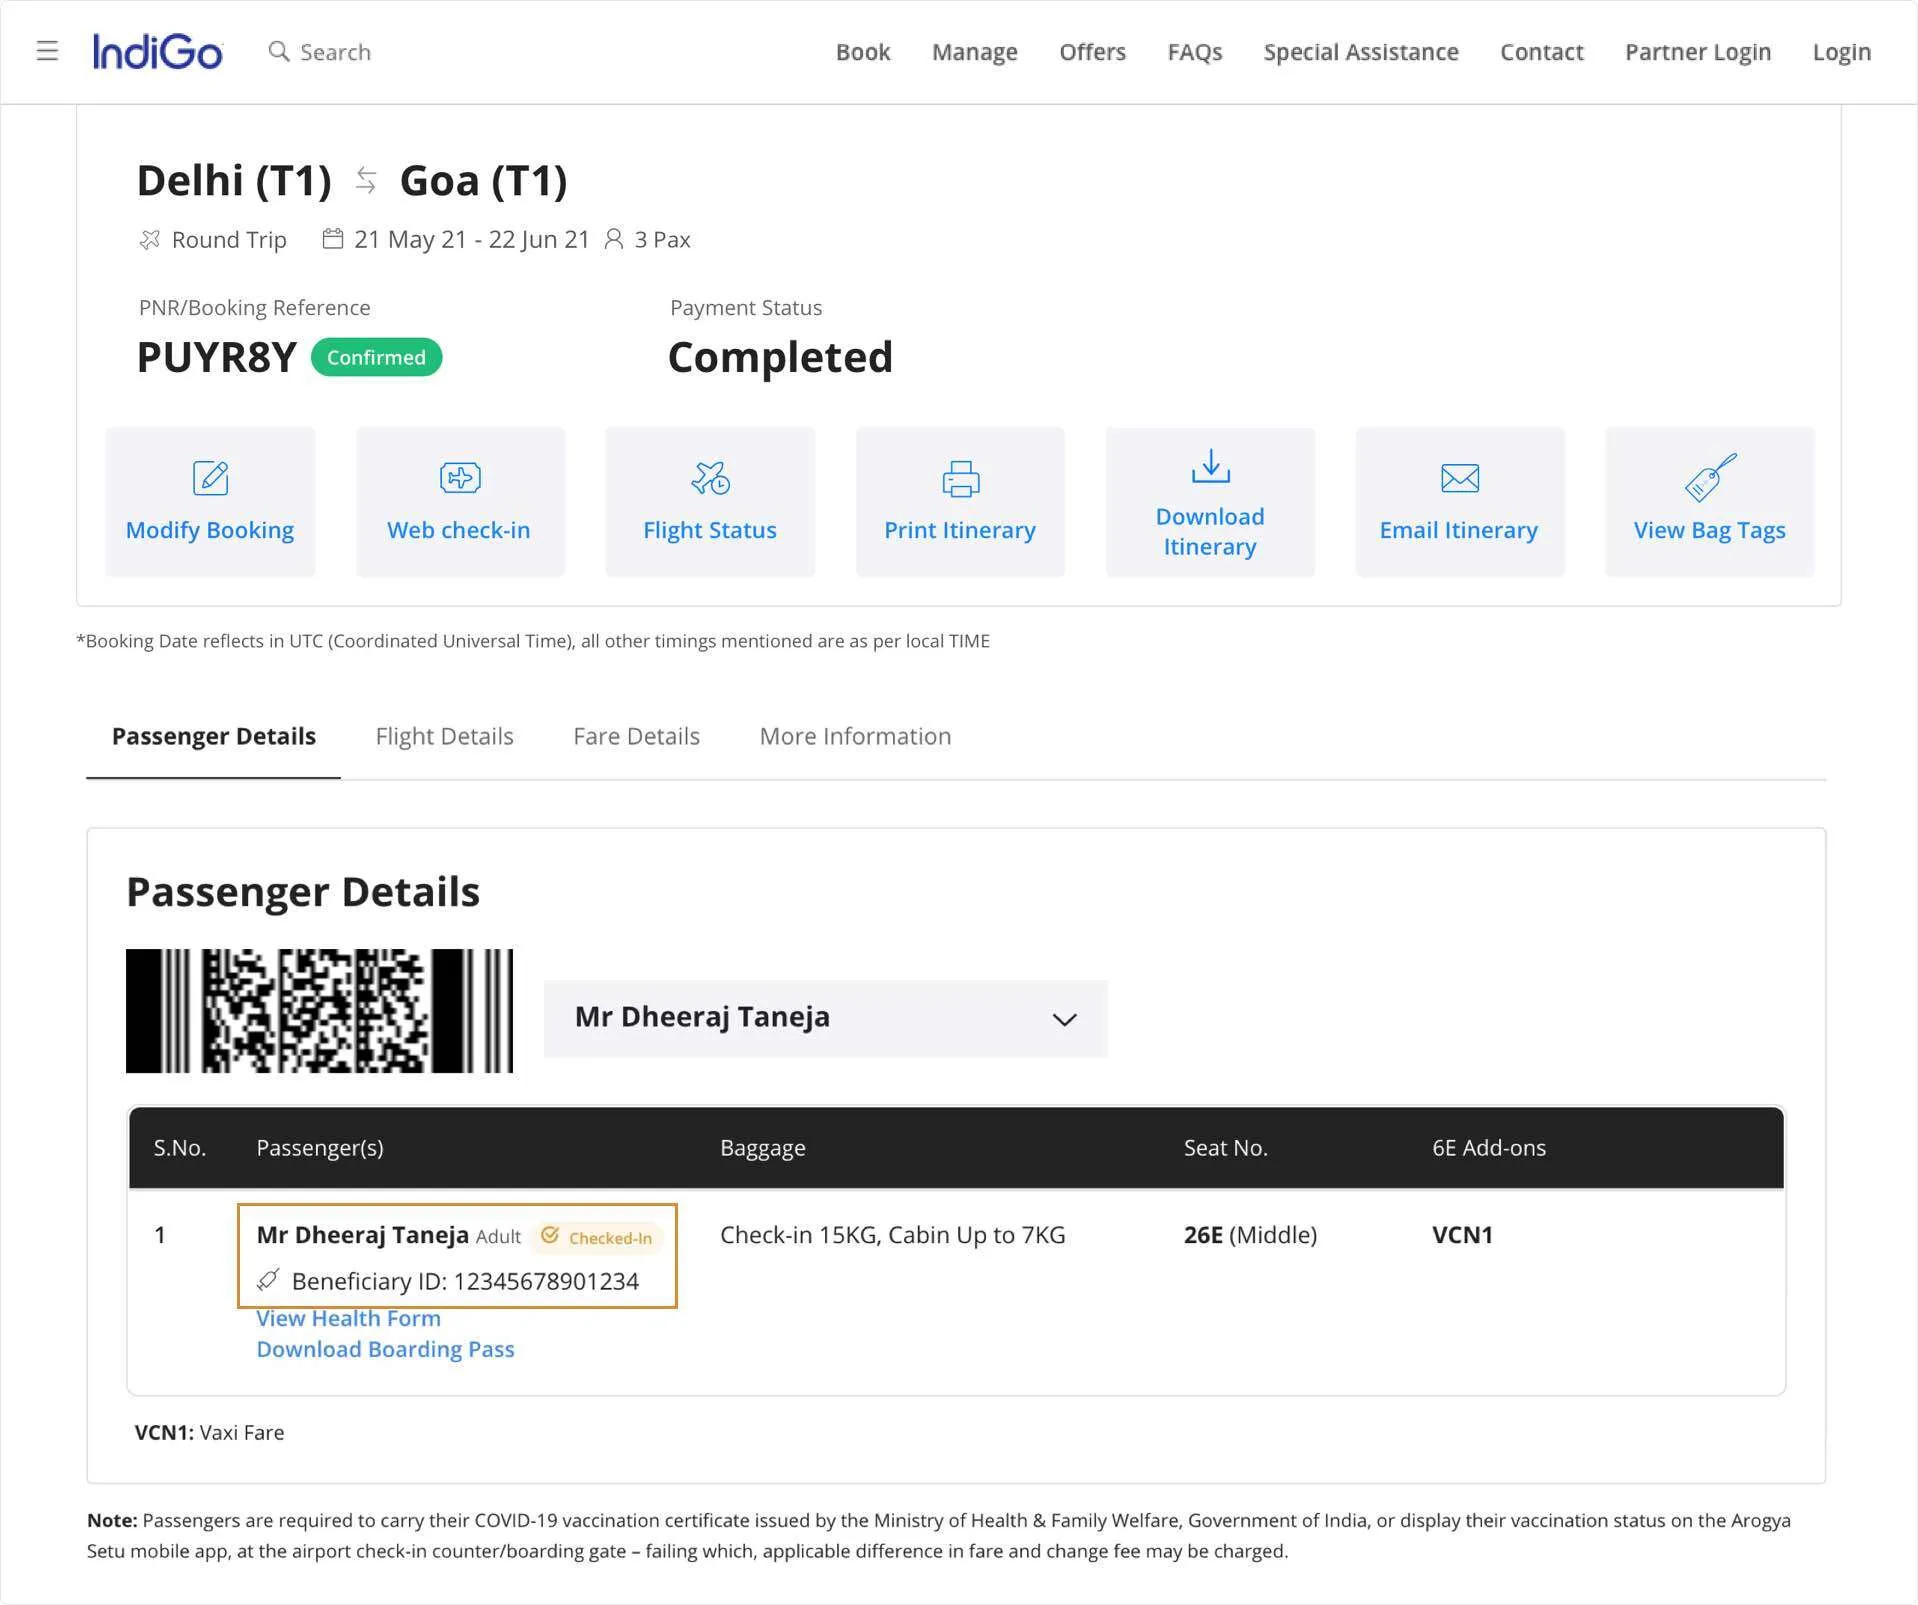This screenshot has width=1918, height=1605.
Task: Click the calendar icon beside travel dates
Action: pyautogui.click(x=333, y=239)
